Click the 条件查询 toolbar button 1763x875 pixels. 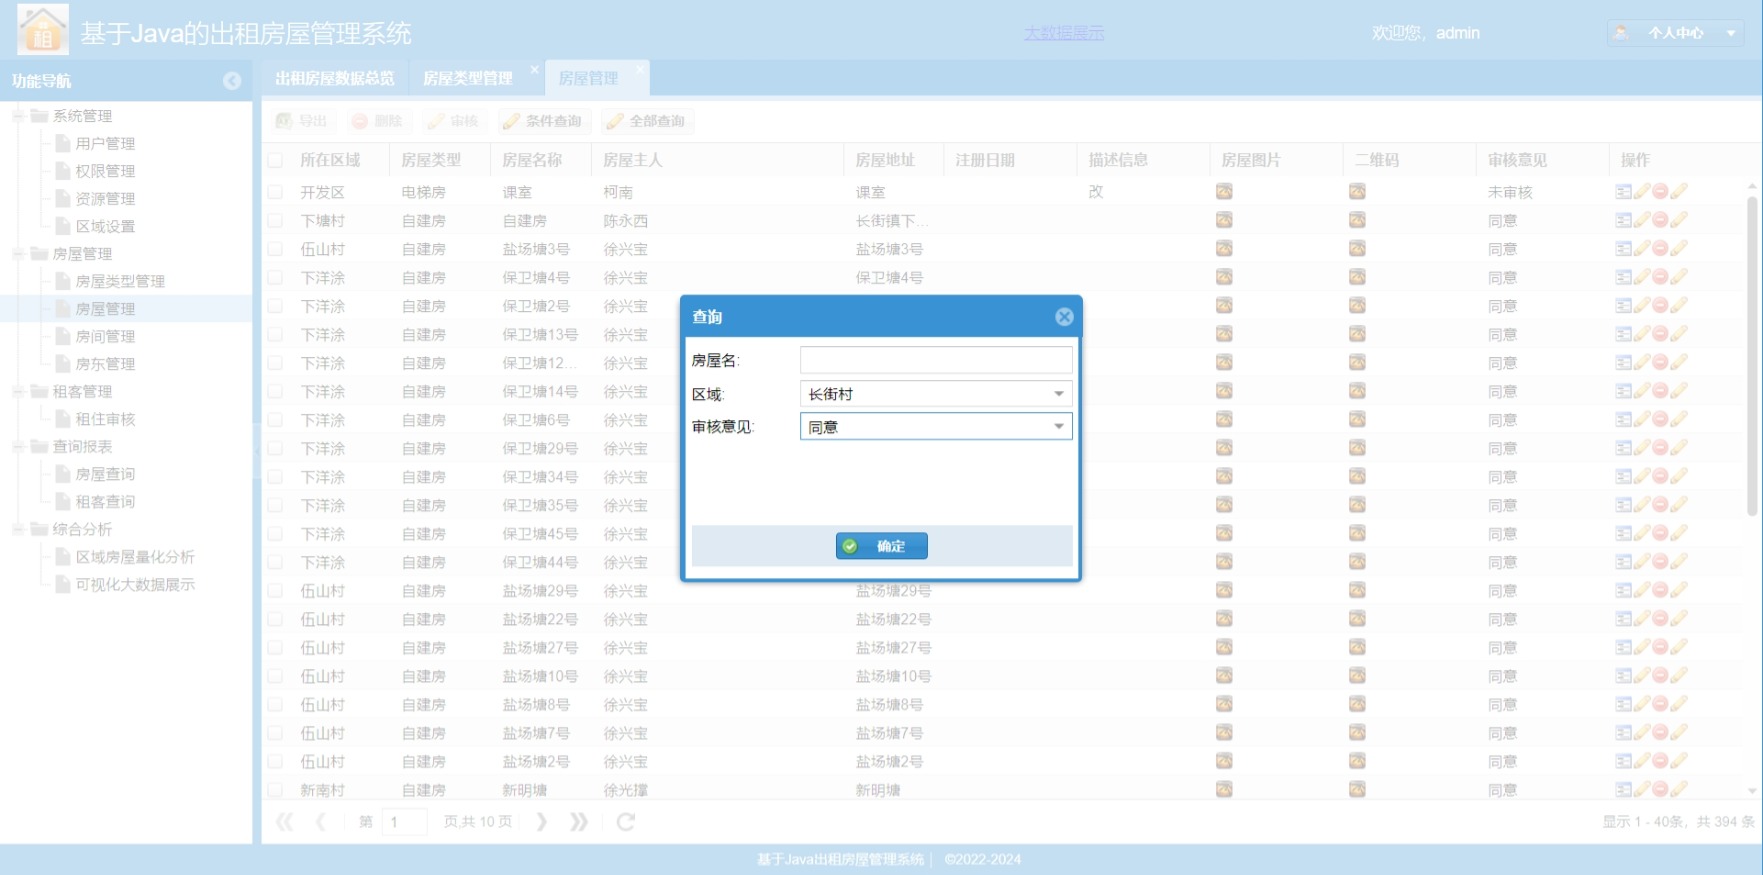coord(543,121)
